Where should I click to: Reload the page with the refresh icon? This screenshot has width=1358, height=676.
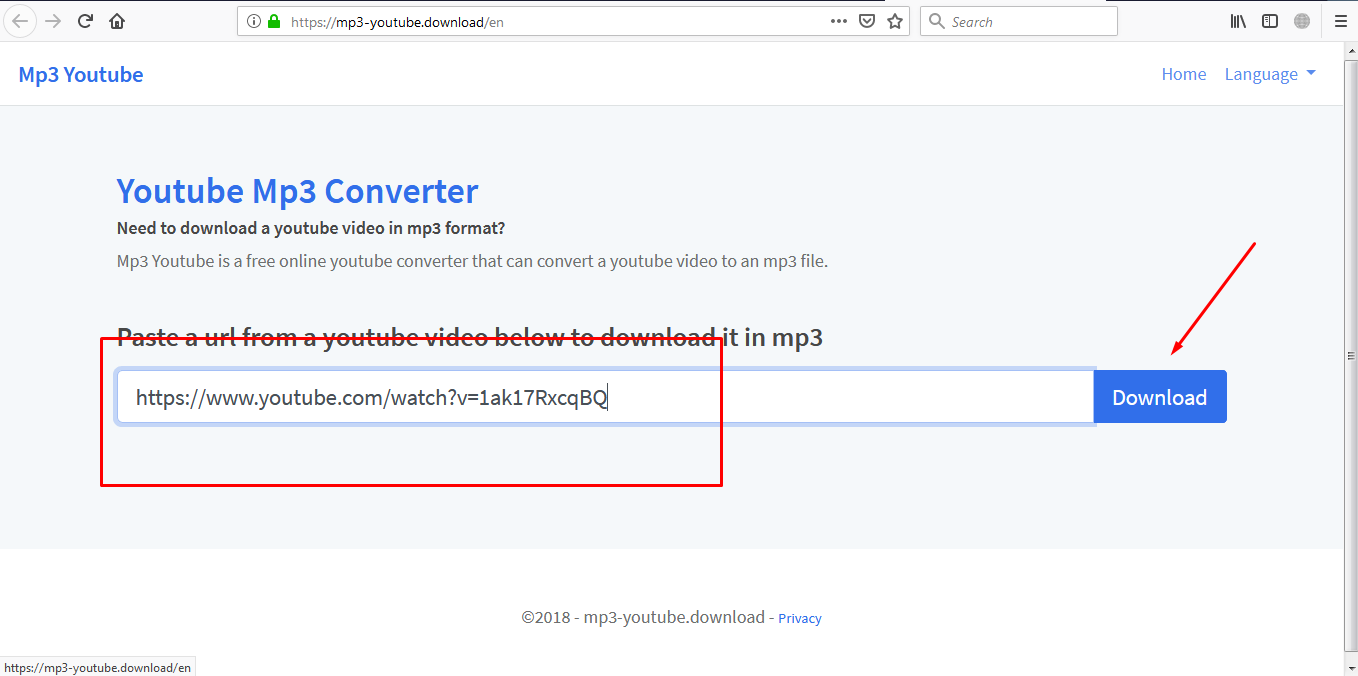86,21
